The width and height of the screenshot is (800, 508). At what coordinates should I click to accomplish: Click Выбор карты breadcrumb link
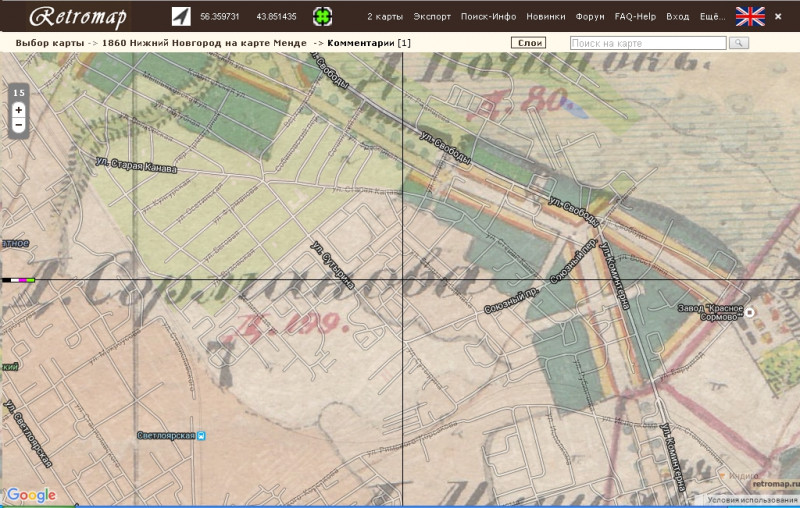coord(49,43)
